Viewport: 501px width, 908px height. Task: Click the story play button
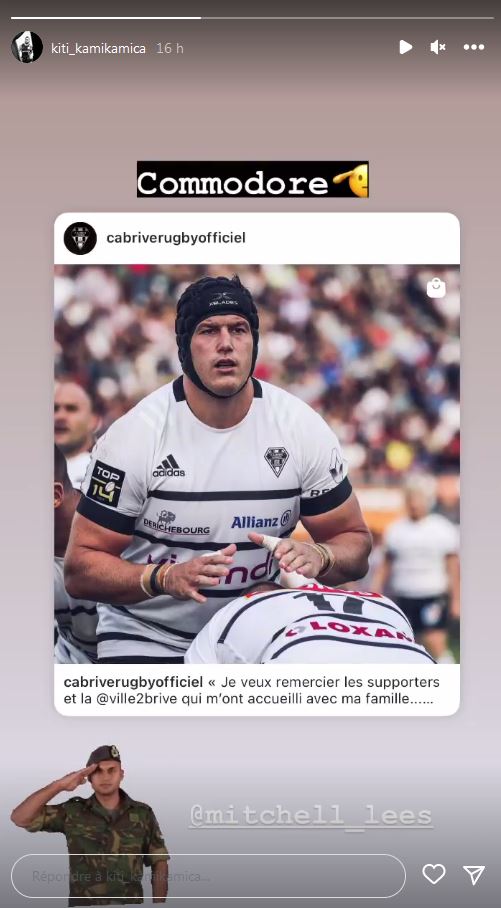click(x=405, y=47)
